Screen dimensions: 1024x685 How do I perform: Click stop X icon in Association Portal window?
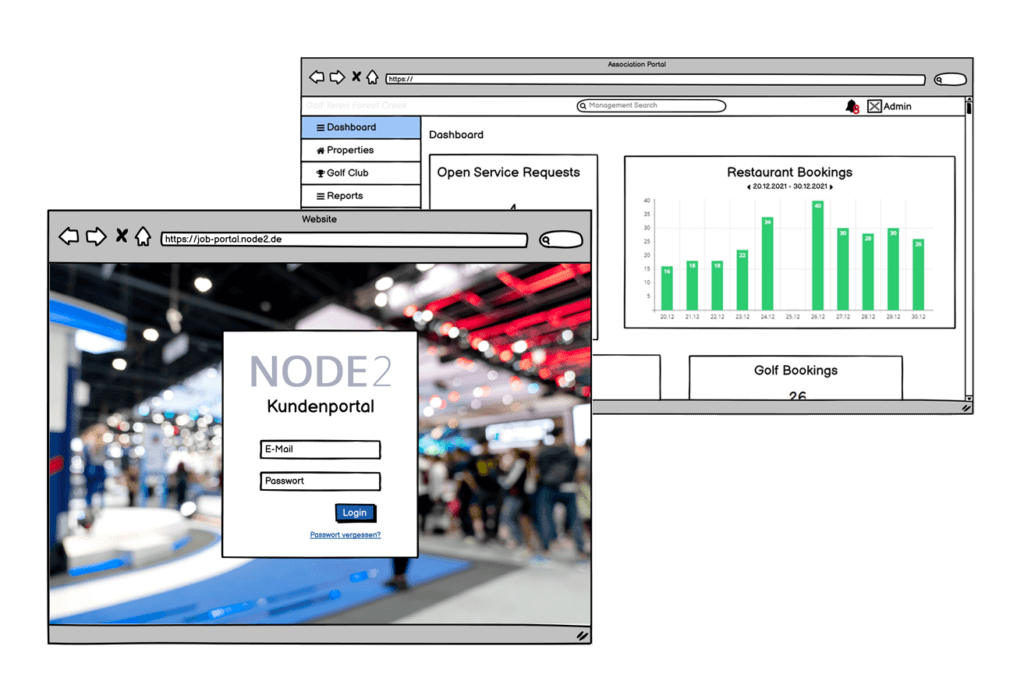357,76
